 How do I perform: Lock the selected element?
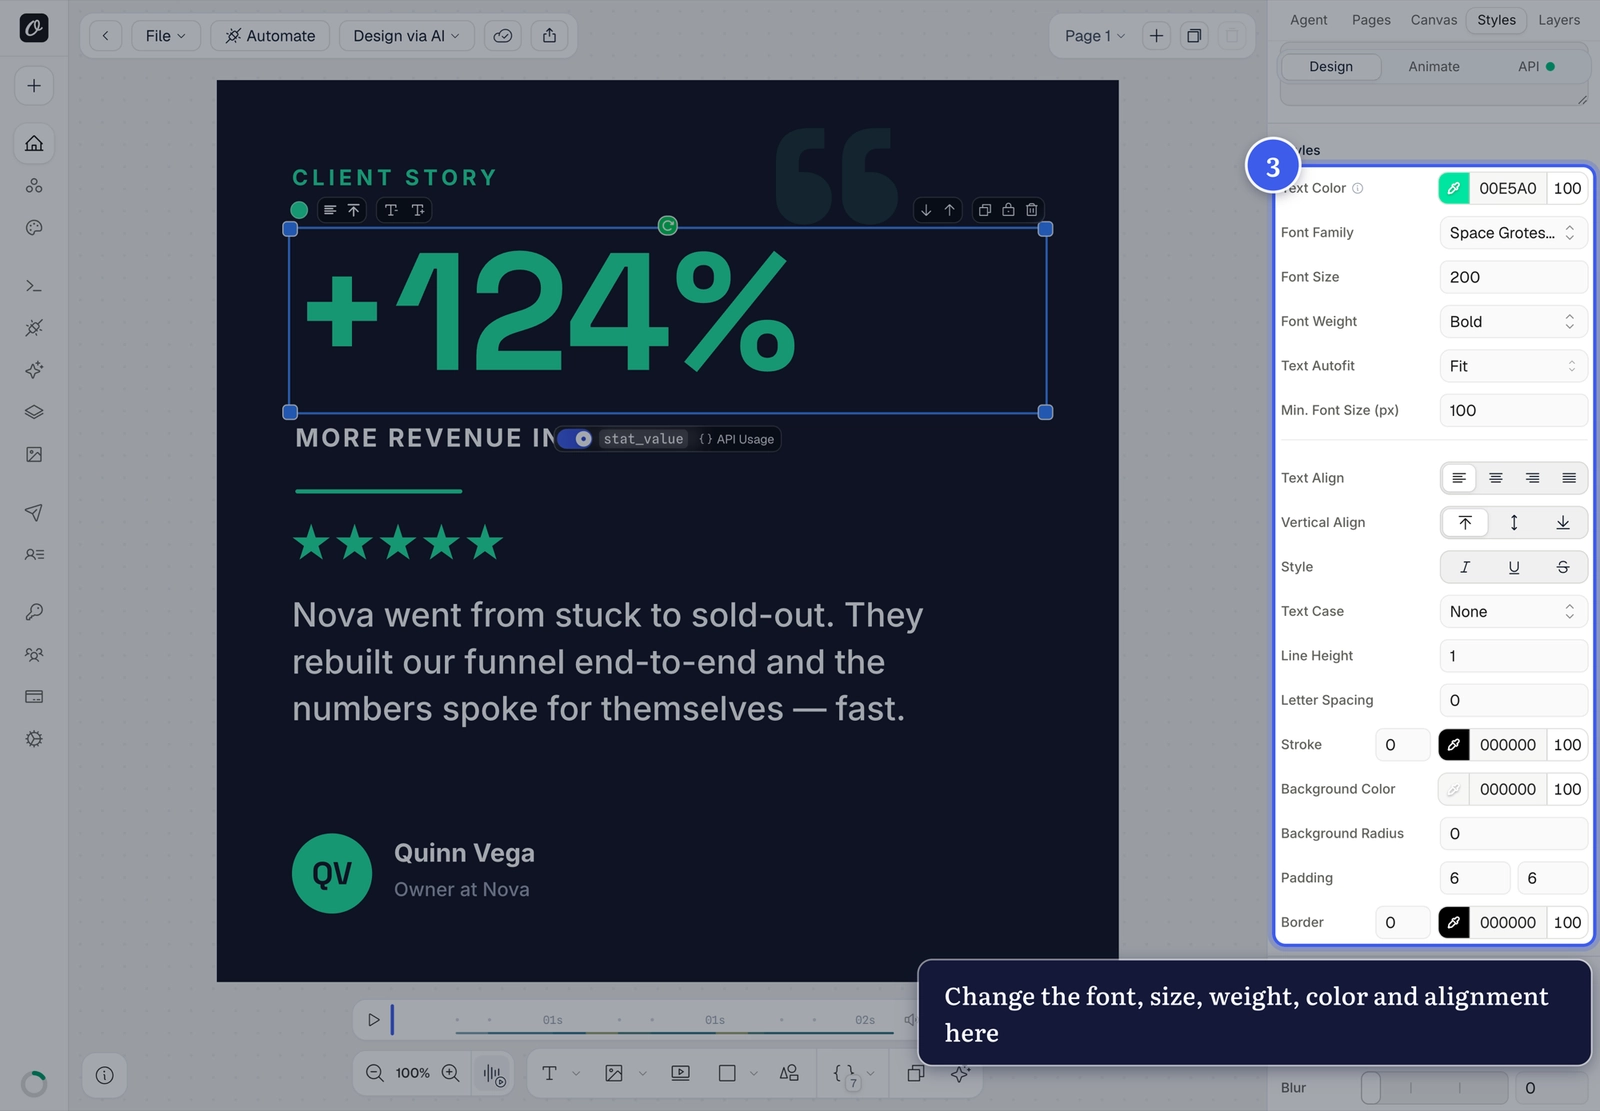click(x=1008, y=210)
